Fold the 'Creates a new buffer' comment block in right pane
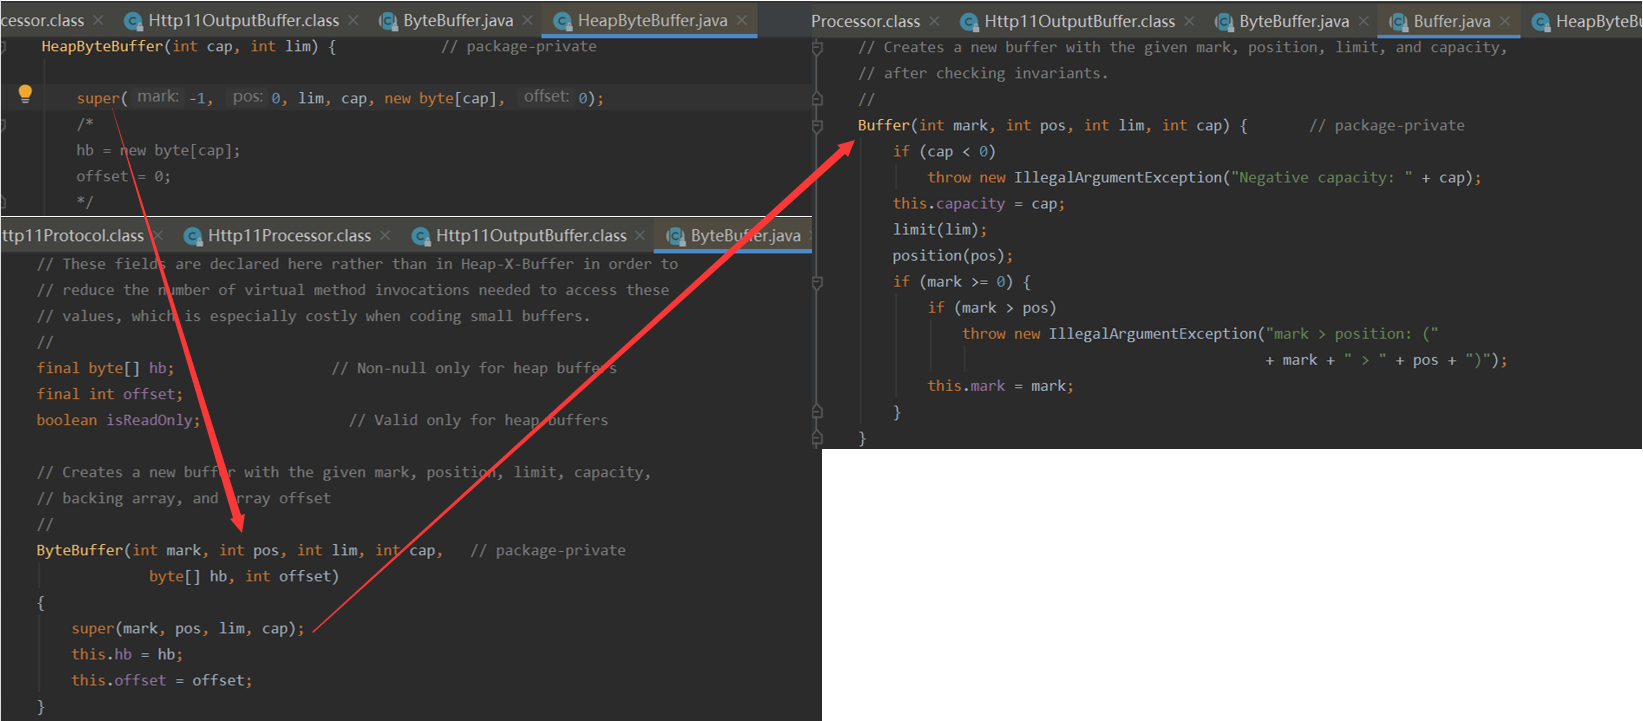Screen dimensions: 1643x721 (817, 48)
